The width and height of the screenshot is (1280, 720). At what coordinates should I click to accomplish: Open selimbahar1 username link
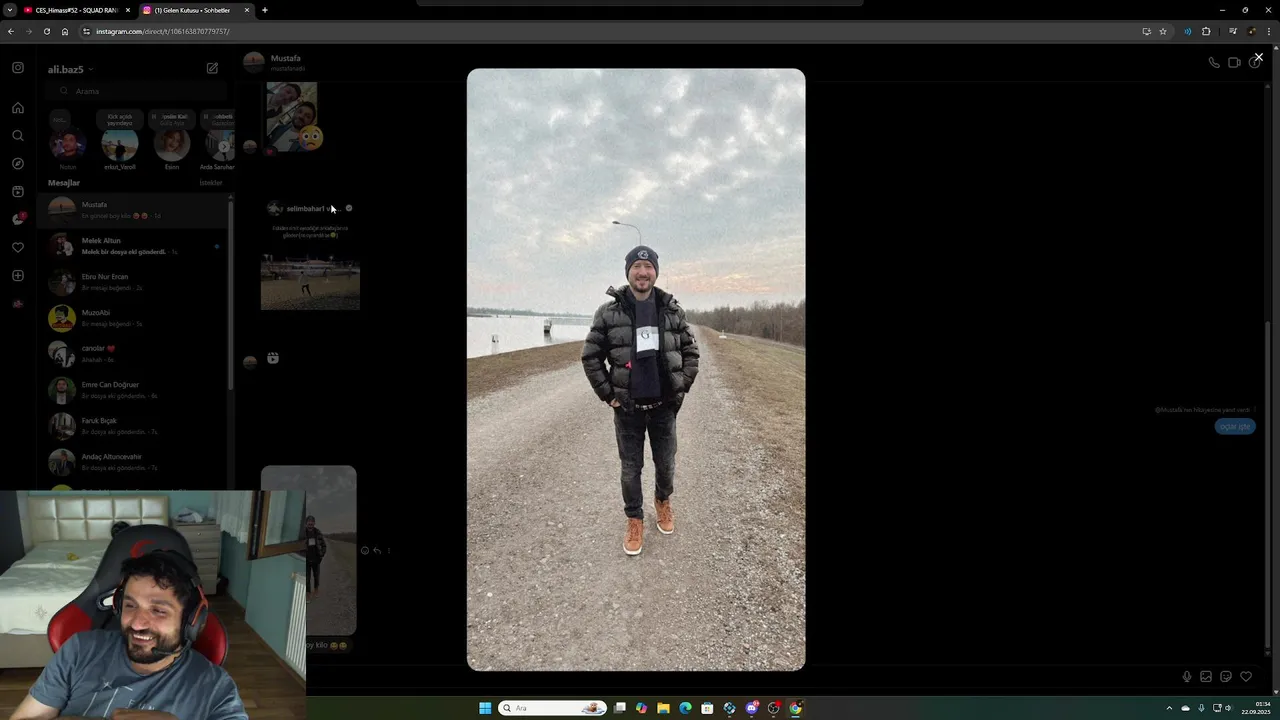[312, 208]
